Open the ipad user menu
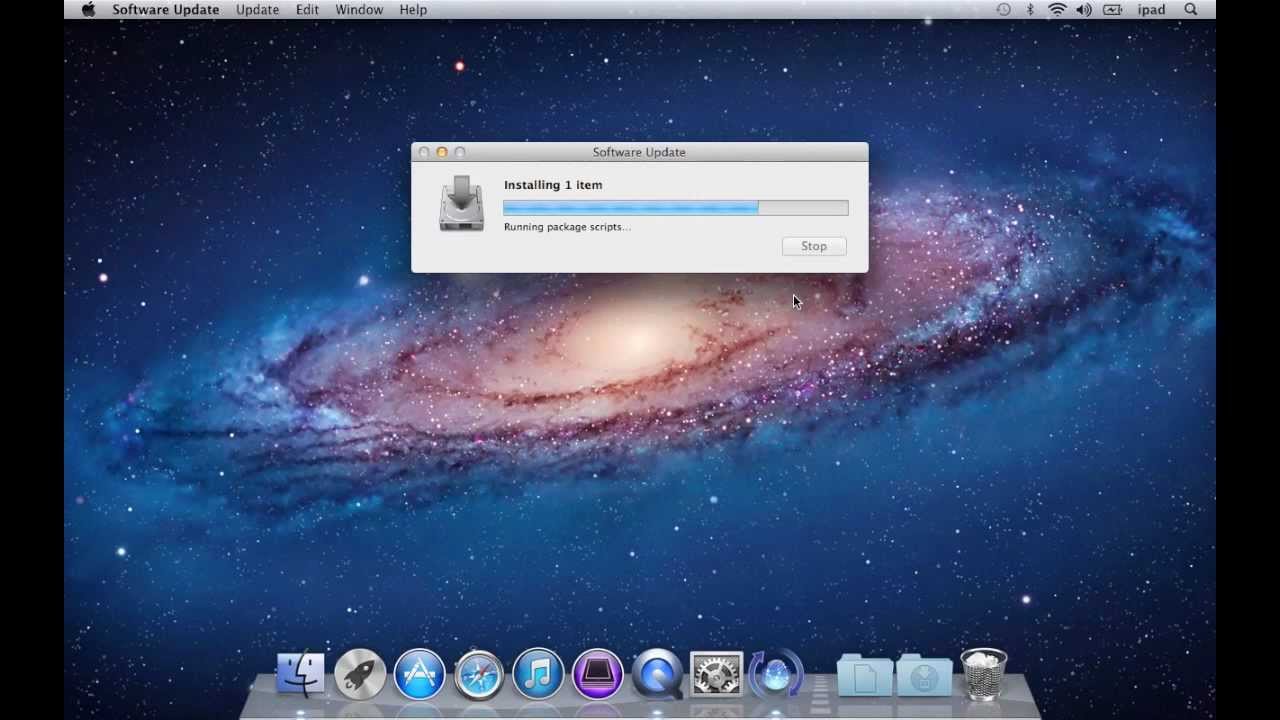This screenshot has width=1280, height=720. click(x=1151, y=10)
